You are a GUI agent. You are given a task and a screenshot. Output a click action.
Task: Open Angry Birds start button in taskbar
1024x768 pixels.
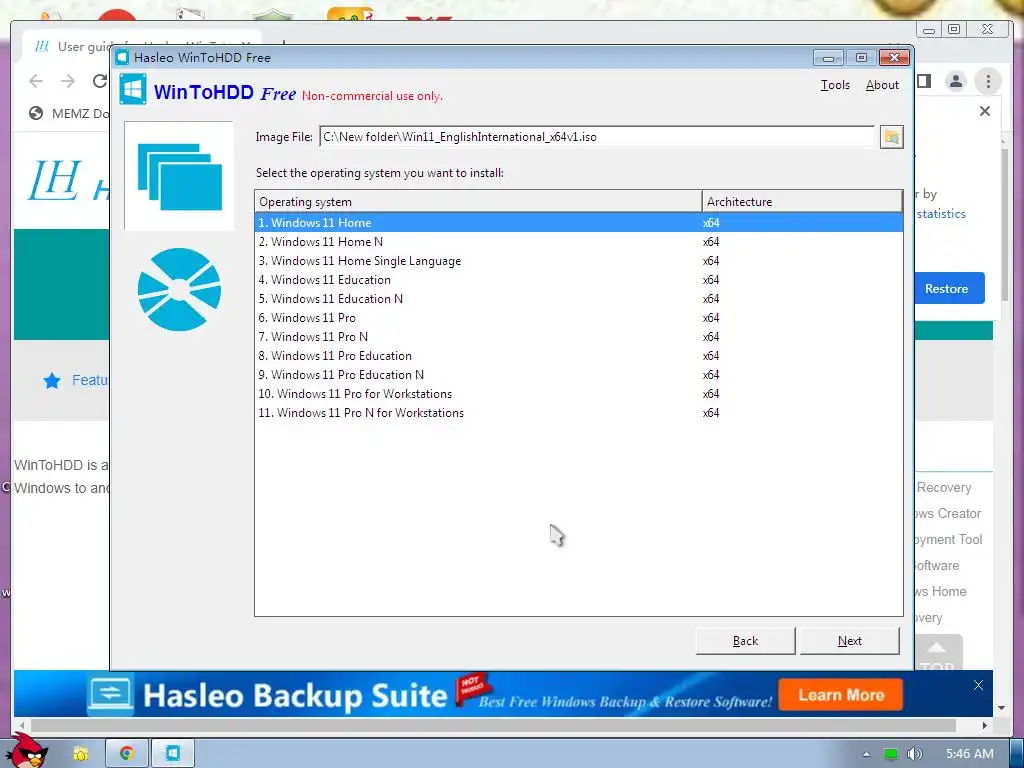(x=26, y=751)
